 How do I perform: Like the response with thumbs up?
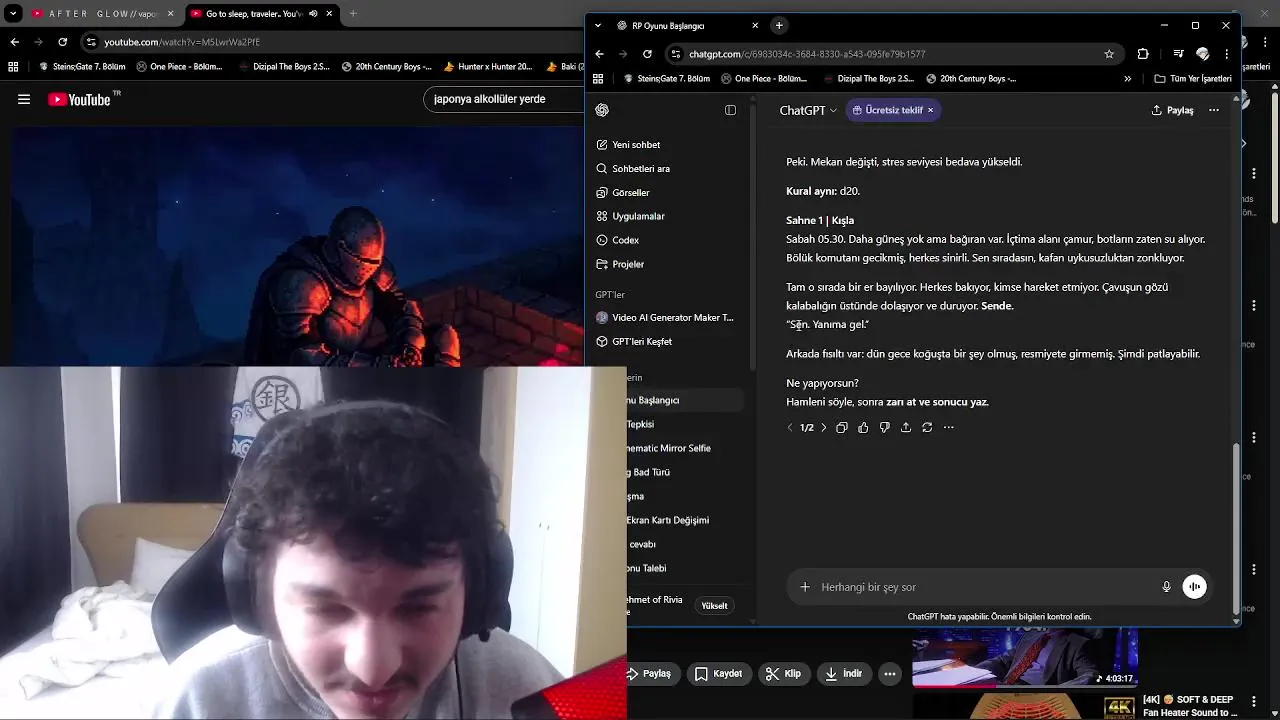pos(863,428)
